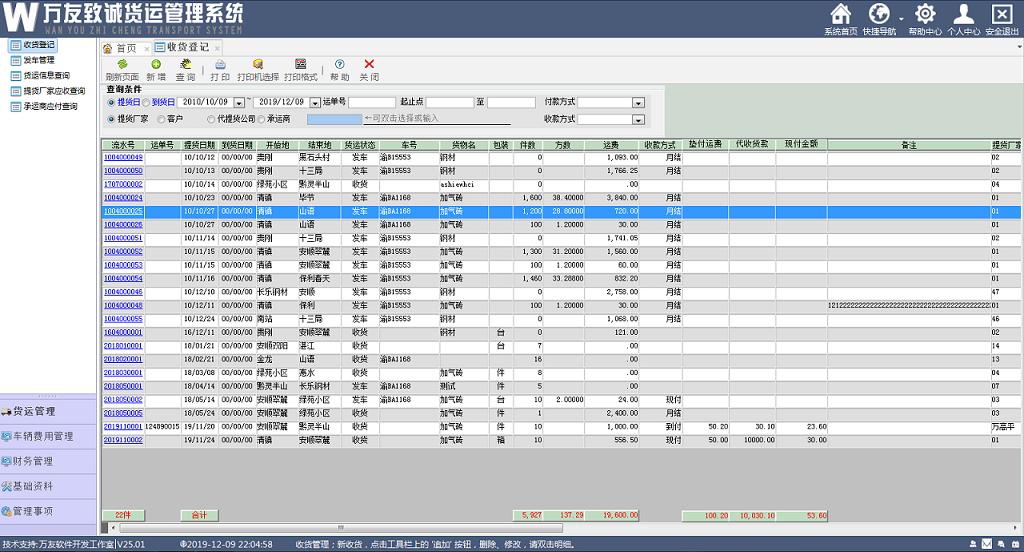Image resolution: width=1024 pixels, height=552 pixels.
Task: Expand the arrow next to 快捷导航
Action: 901,19
